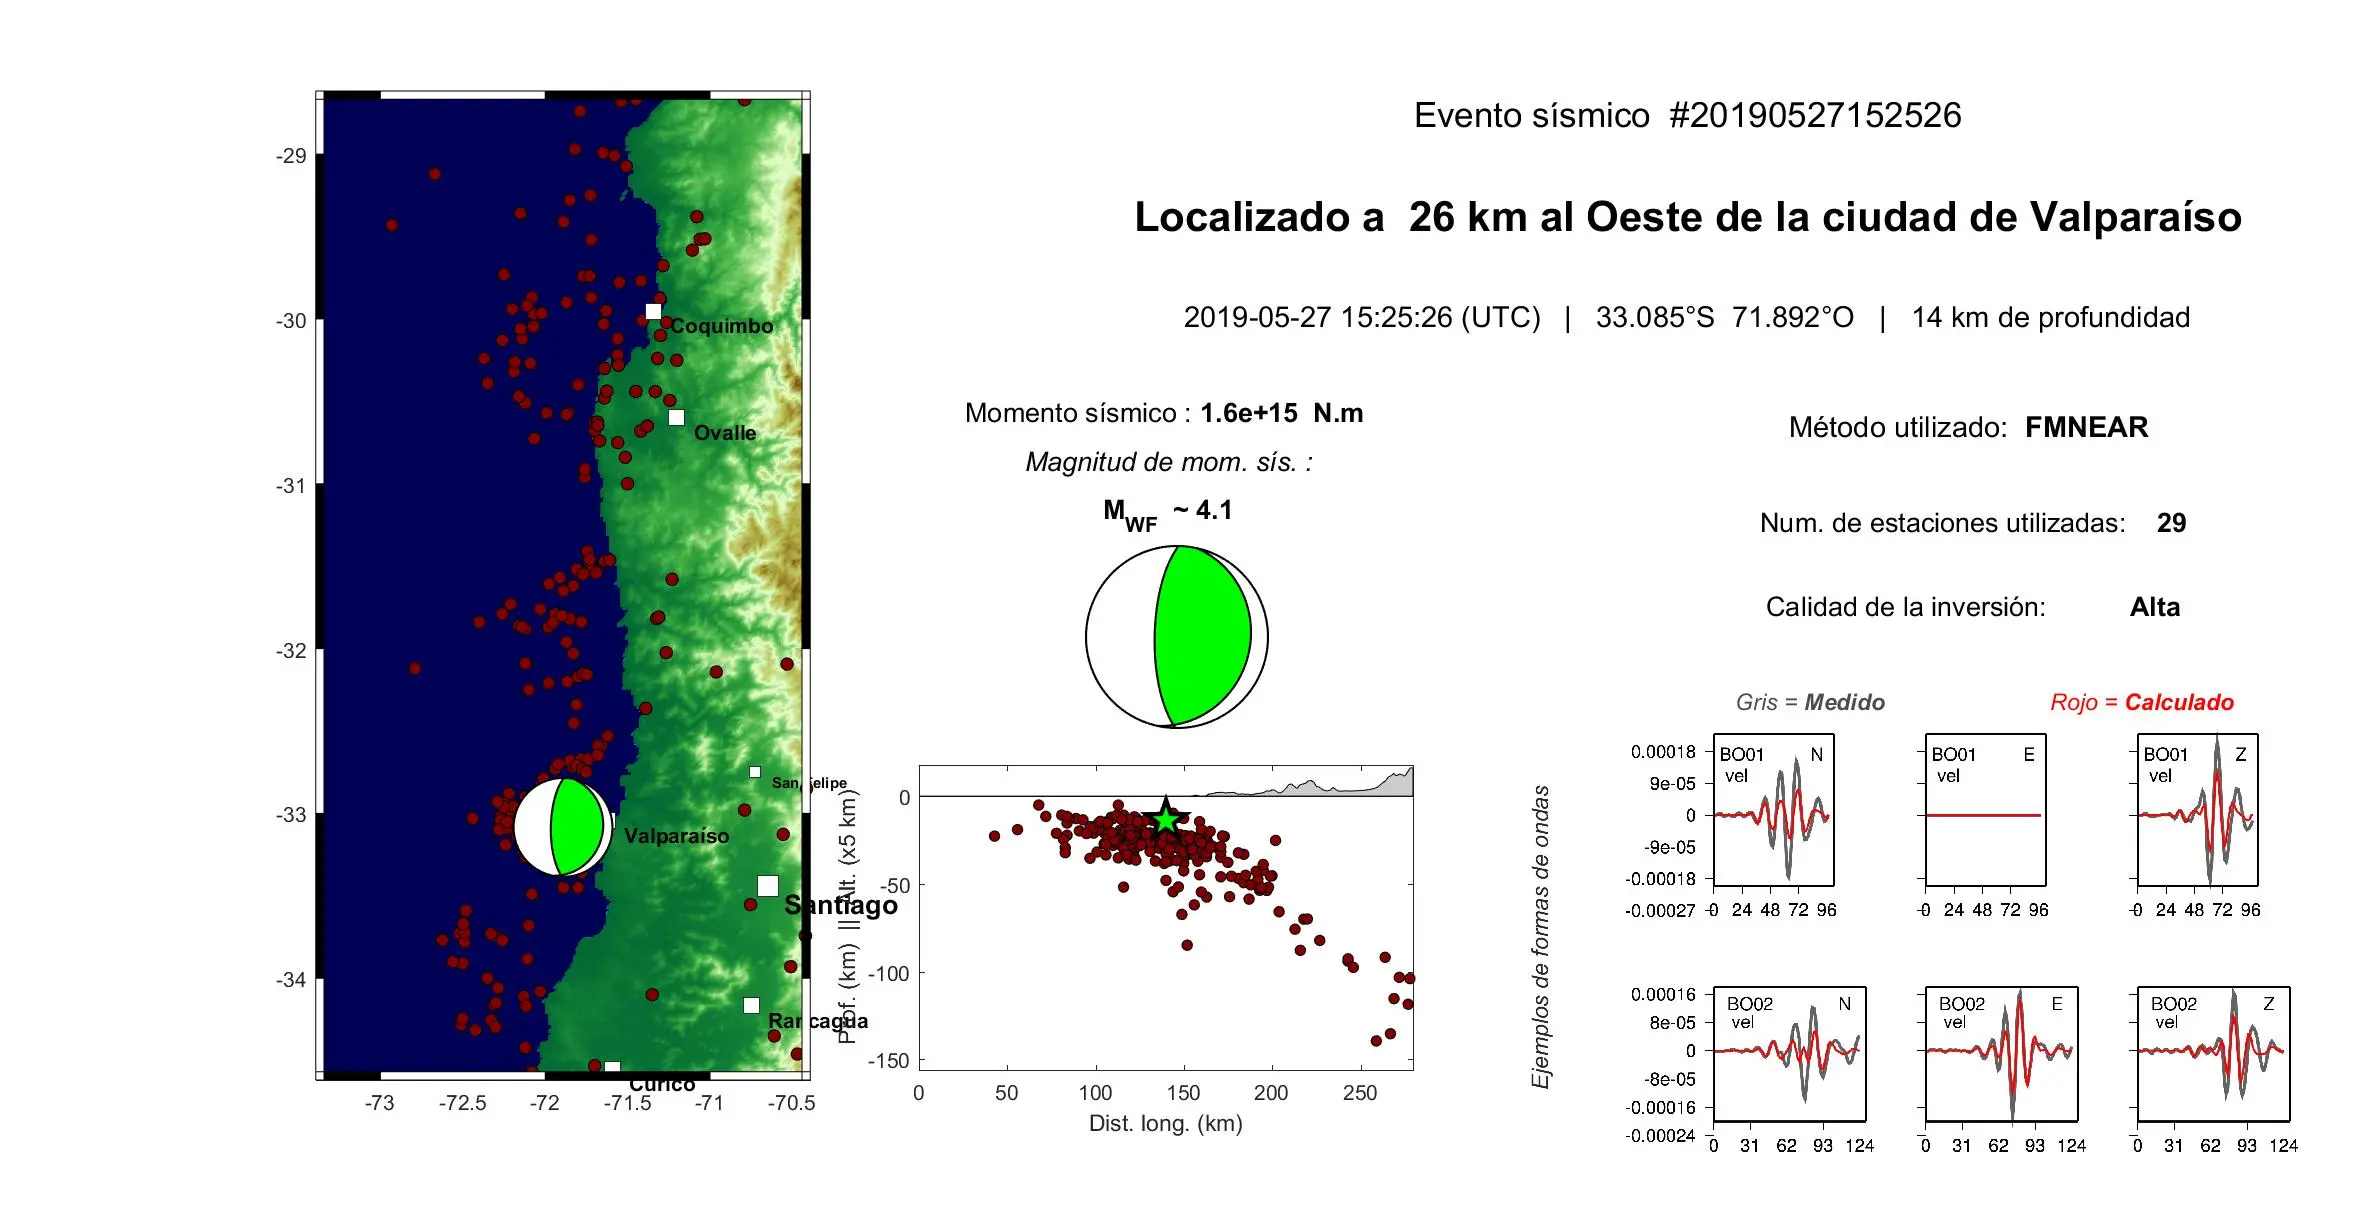Click the magnitude 'MWF ~ 4.1' text
This screenshot has width=2378, height=1212.
(x=1168, y=513)
